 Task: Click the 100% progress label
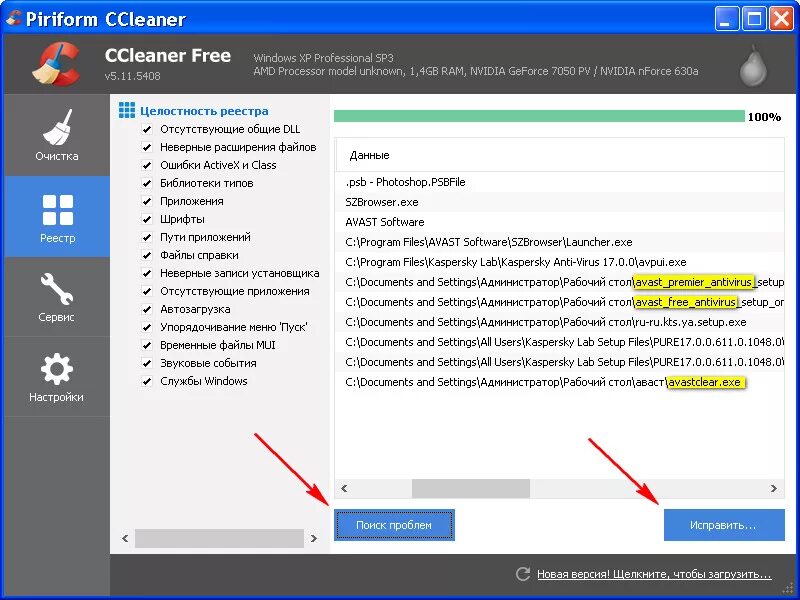[764, 117]
